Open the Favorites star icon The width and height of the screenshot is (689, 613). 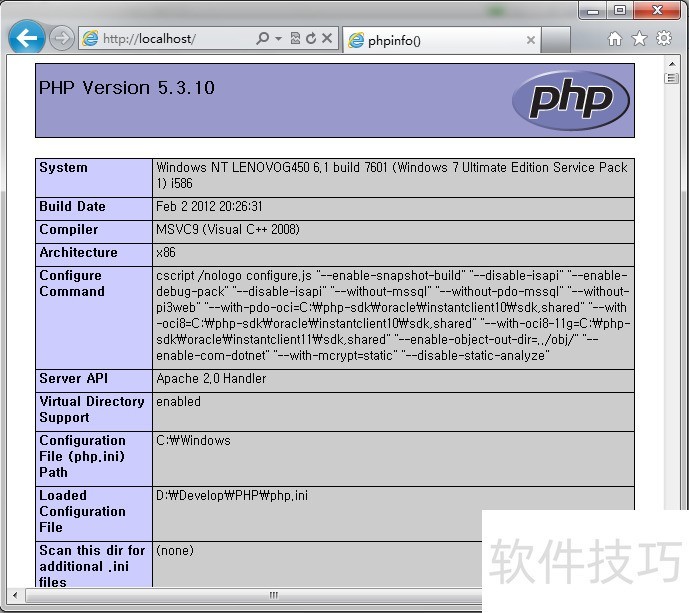pos(639,39)
